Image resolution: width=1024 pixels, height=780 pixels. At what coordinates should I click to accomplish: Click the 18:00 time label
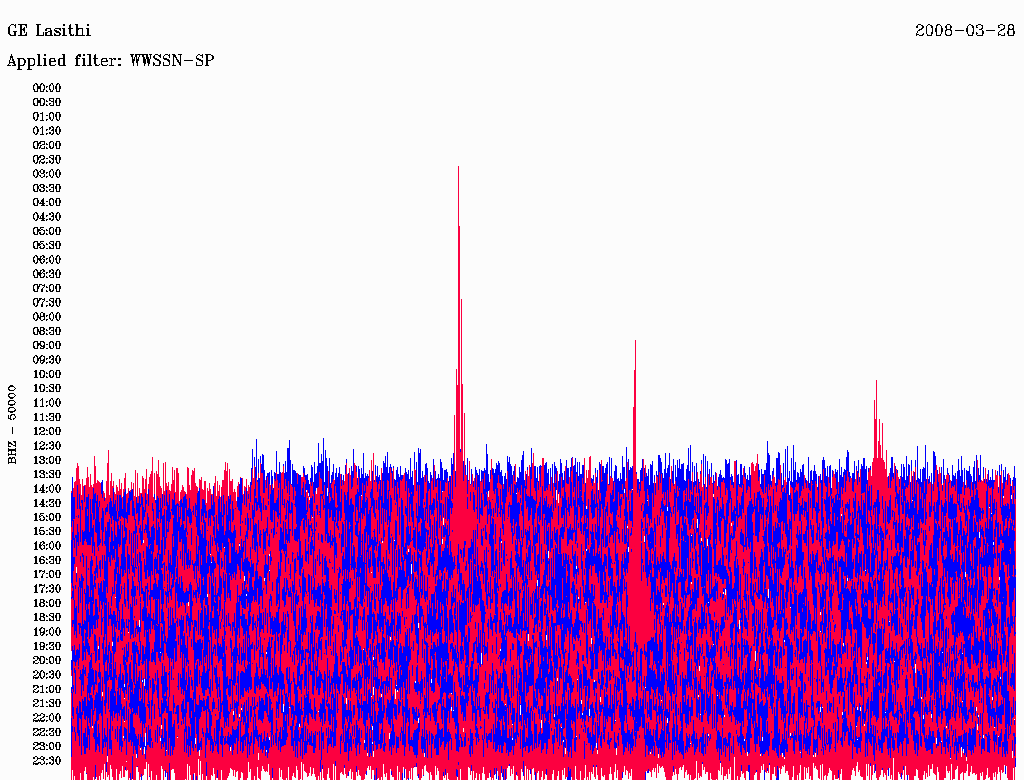[x=47, y=604]
